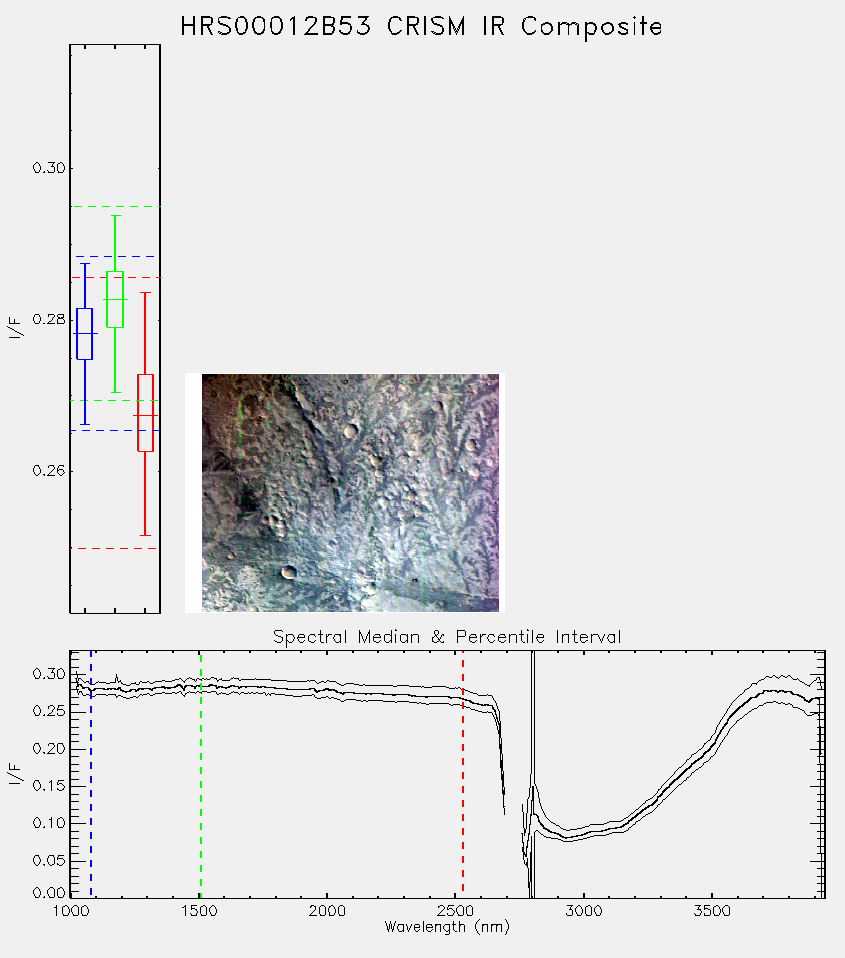Click the spike artifact near 2800 nm
The image size is (845, 958).
tap(533, 774)
